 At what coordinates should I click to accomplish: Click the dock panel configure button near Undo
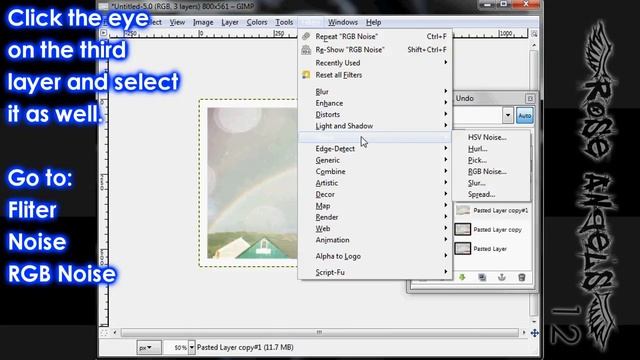pos(530,98)
